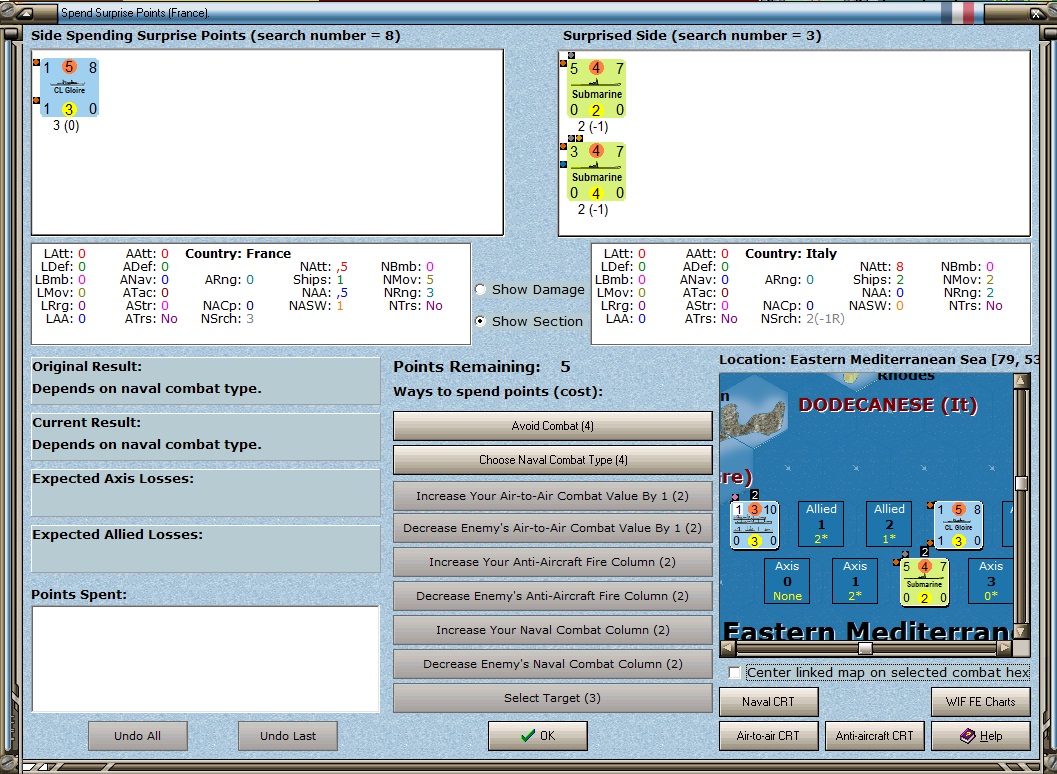Click the map scroll down arrow

click(x=1021, y=631)
